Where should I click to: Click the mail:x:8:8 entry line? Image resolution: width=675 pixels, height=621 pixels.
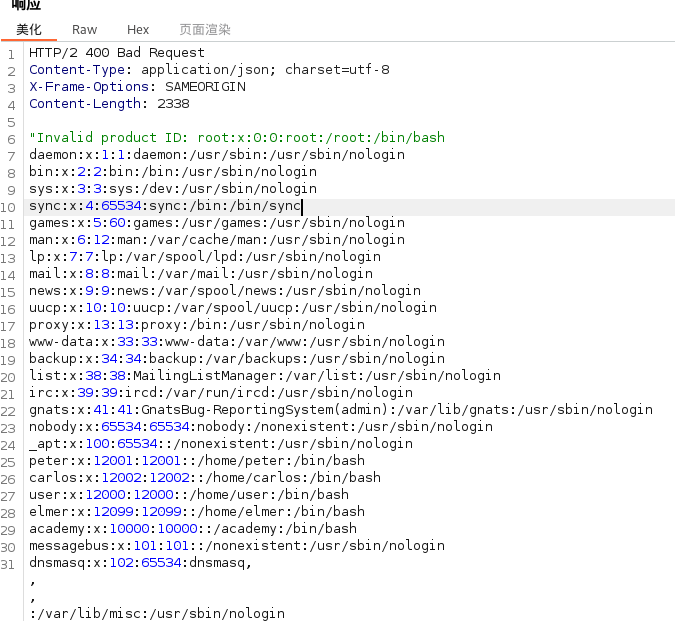pos(201,274)
